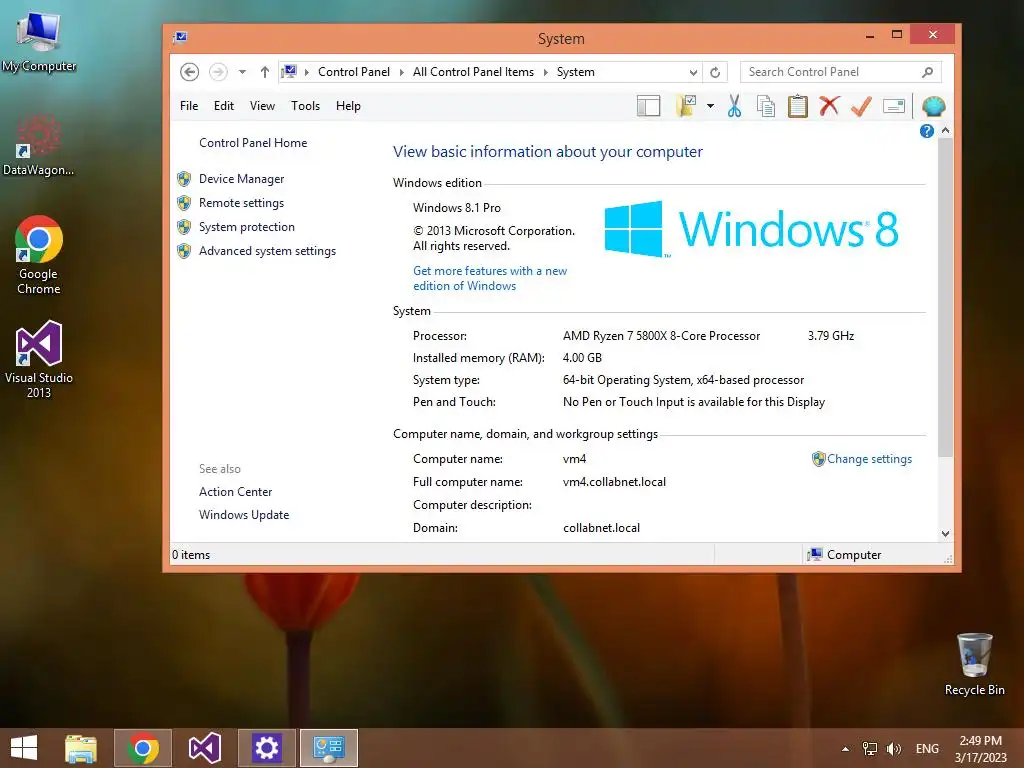1024x768 pixels.
Task: Open Remote settings
Action: click(x=241, y=203)
